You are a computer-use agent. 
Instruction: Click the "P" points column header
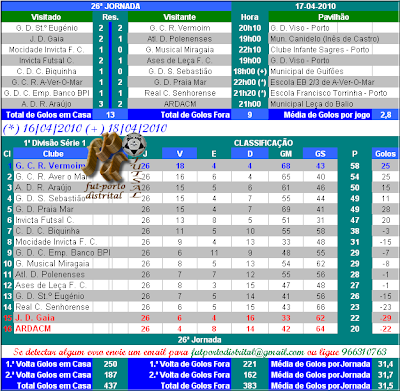point(355,154)
